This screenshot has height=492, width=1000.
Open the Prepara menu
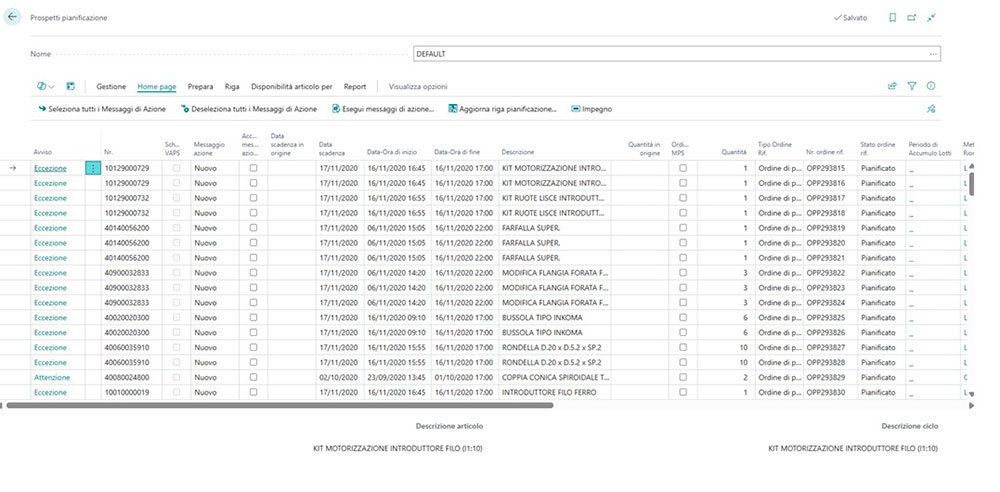(200, 86)
